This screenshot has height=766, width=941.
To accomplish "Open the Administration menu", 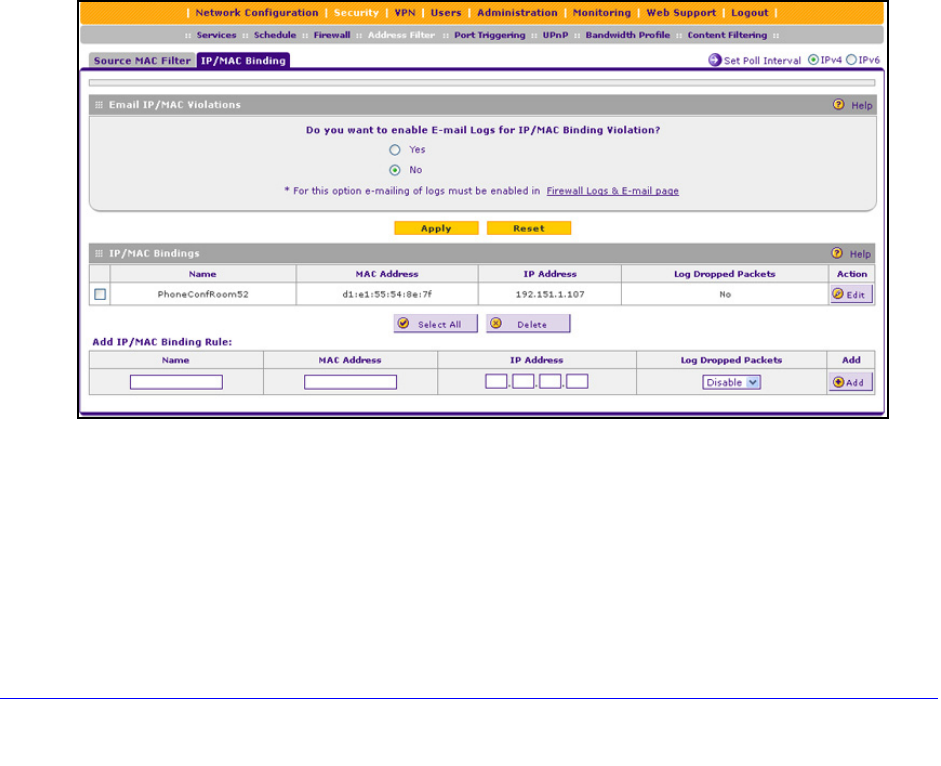I will (x=517, y=13).
